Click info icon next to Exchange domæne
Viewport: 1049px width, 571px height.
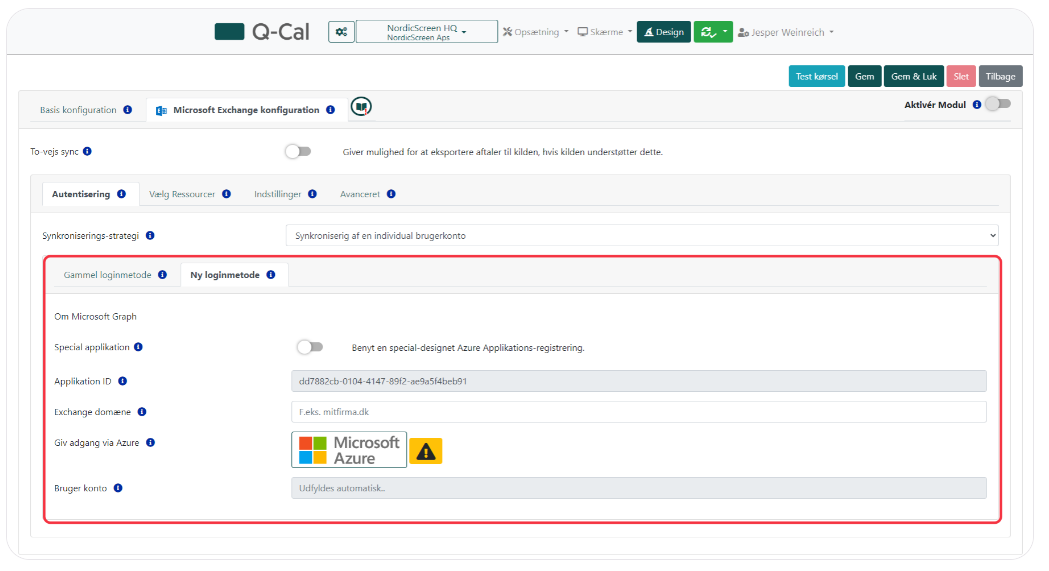tap(142, 412)
